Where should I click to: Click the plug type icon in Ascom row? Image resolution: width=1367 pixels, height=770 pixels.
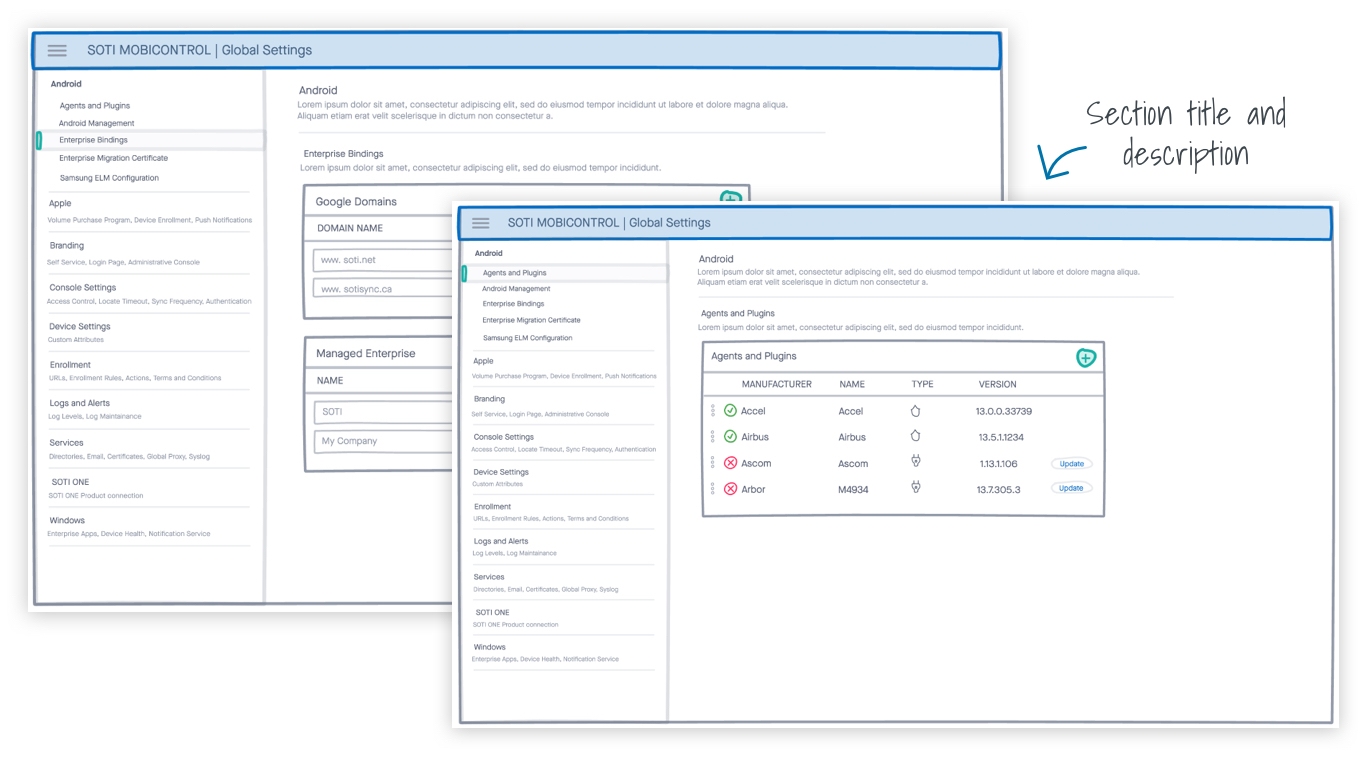(915, 462)
